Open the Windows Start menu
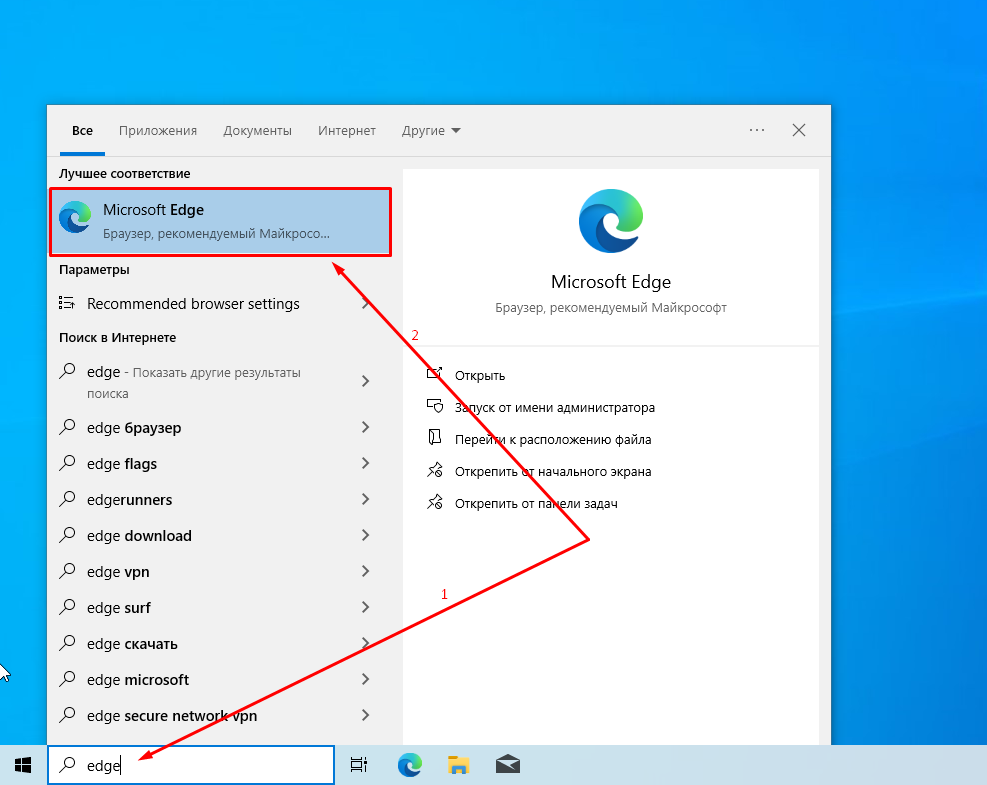Image resolution: width=987 pixels, height=785 pixels. (x=23, y=765)
